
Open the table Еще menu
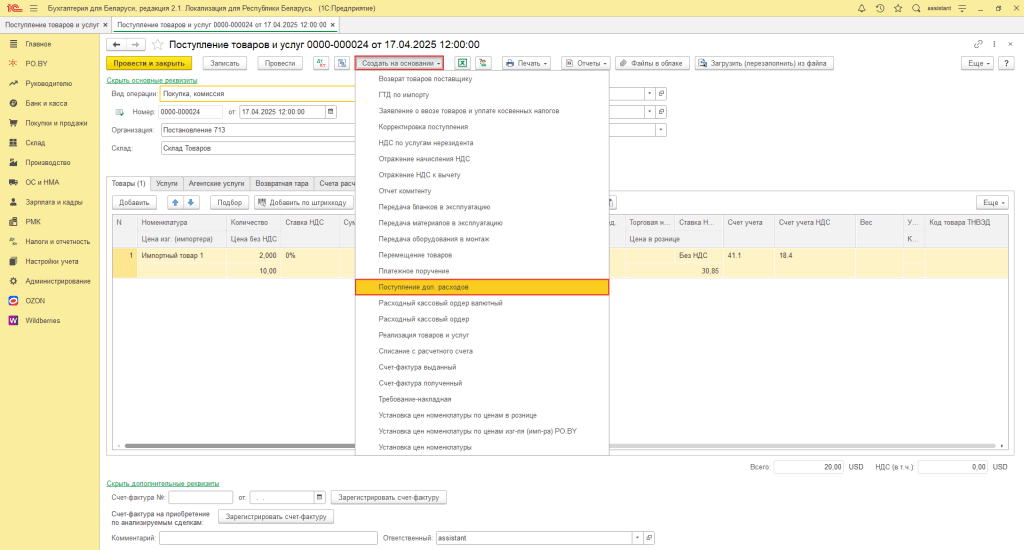pos(992,202)
